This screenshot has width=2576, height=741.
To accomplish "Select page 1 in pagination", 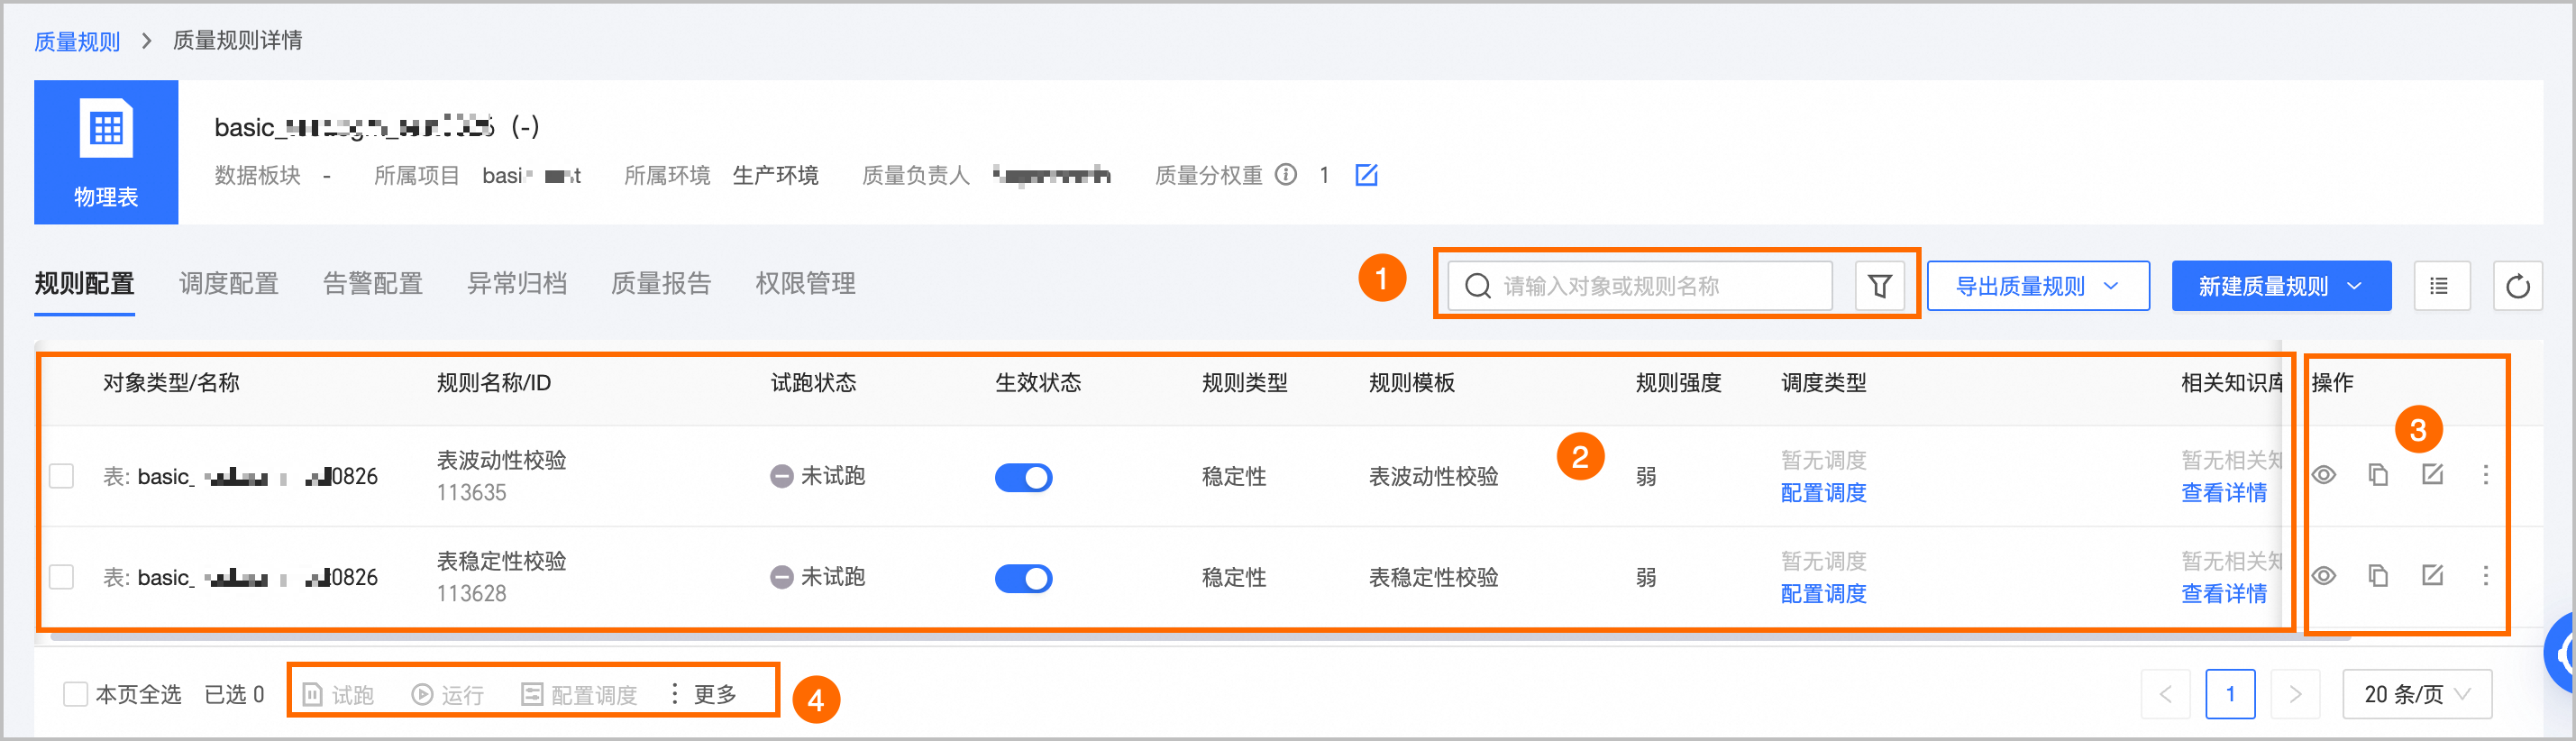I will coord(2231,694).
